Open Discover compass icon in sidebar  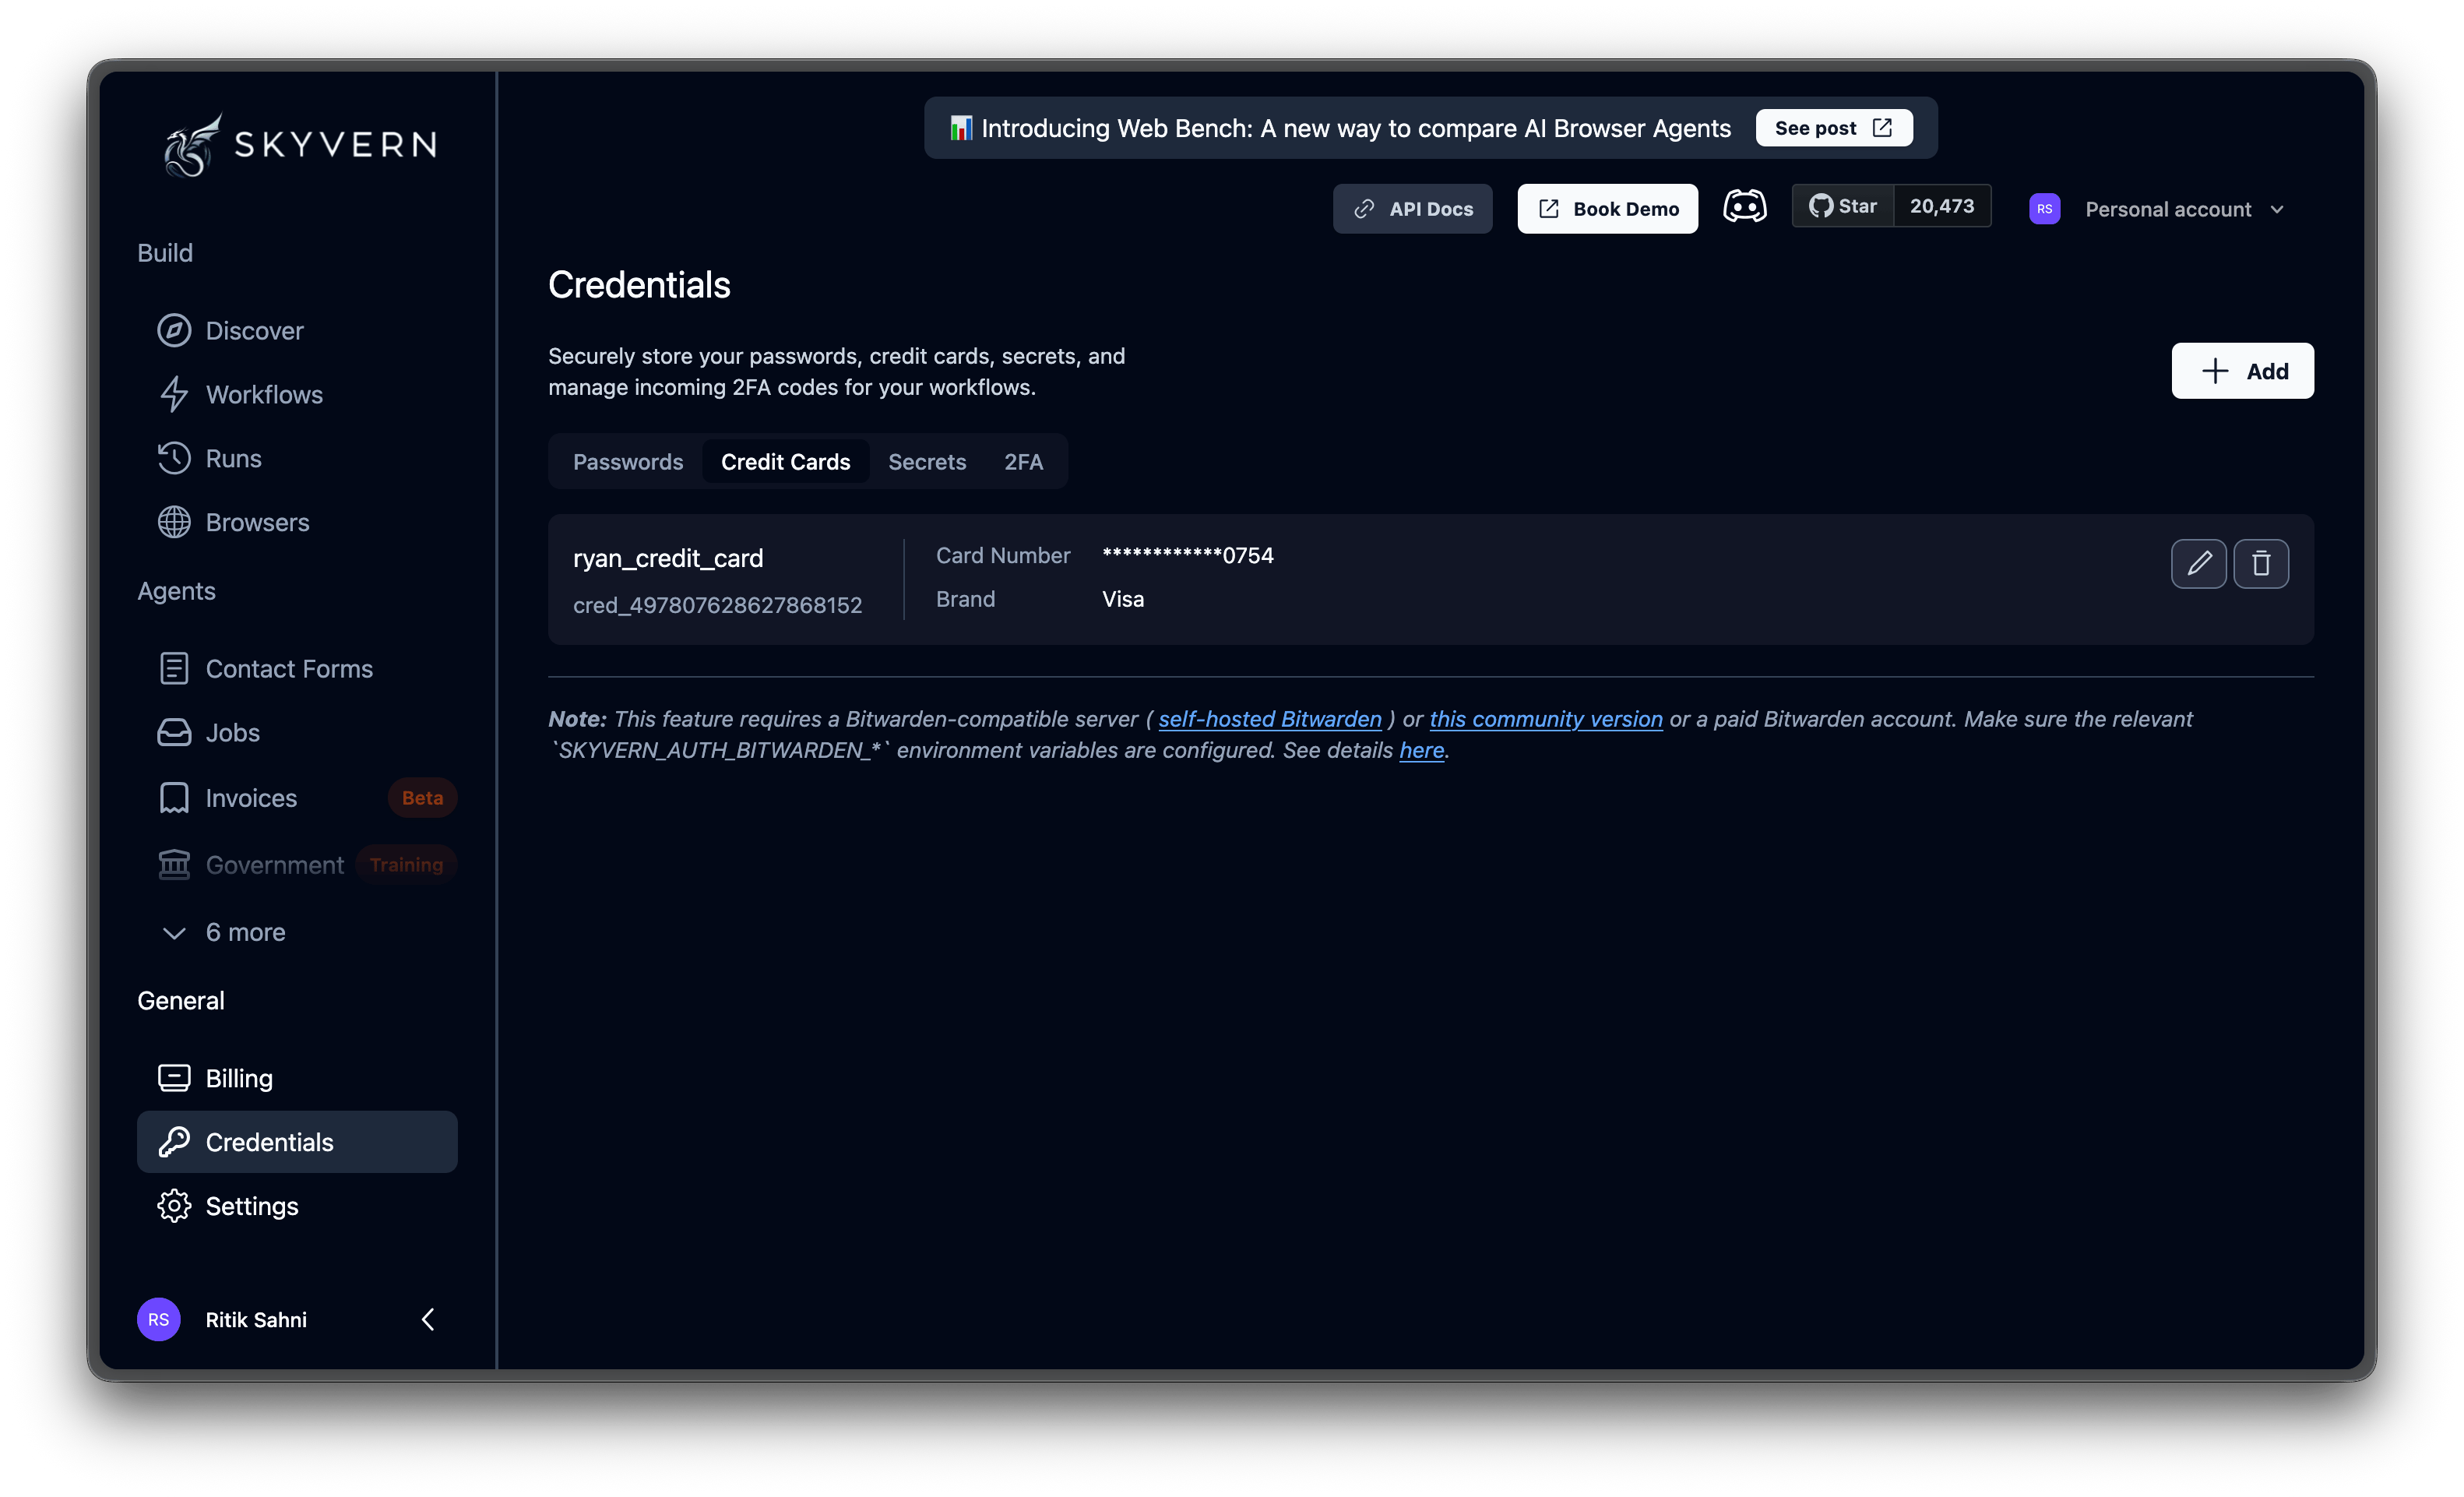(174, 330)
